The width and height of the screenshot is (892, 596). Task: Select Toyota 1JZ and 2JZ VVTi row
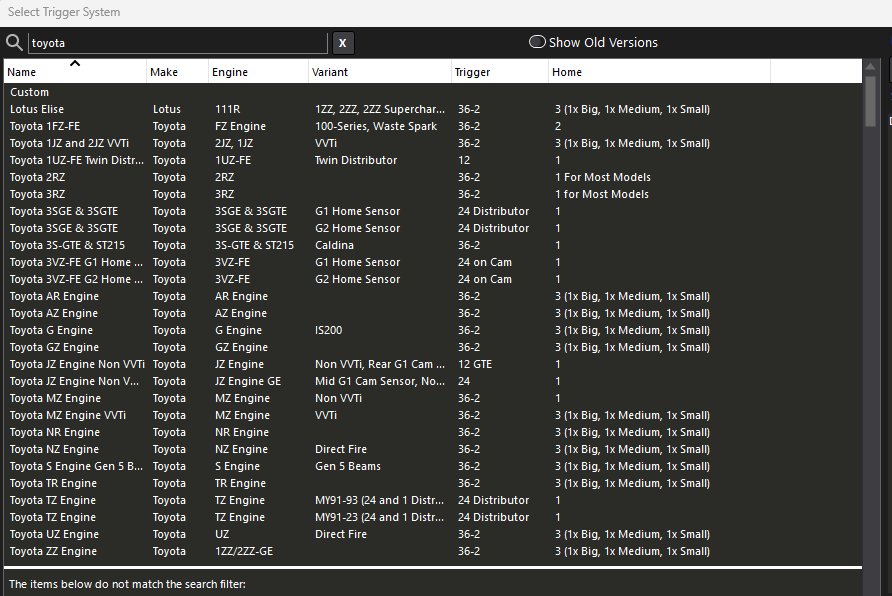point(432,143)
